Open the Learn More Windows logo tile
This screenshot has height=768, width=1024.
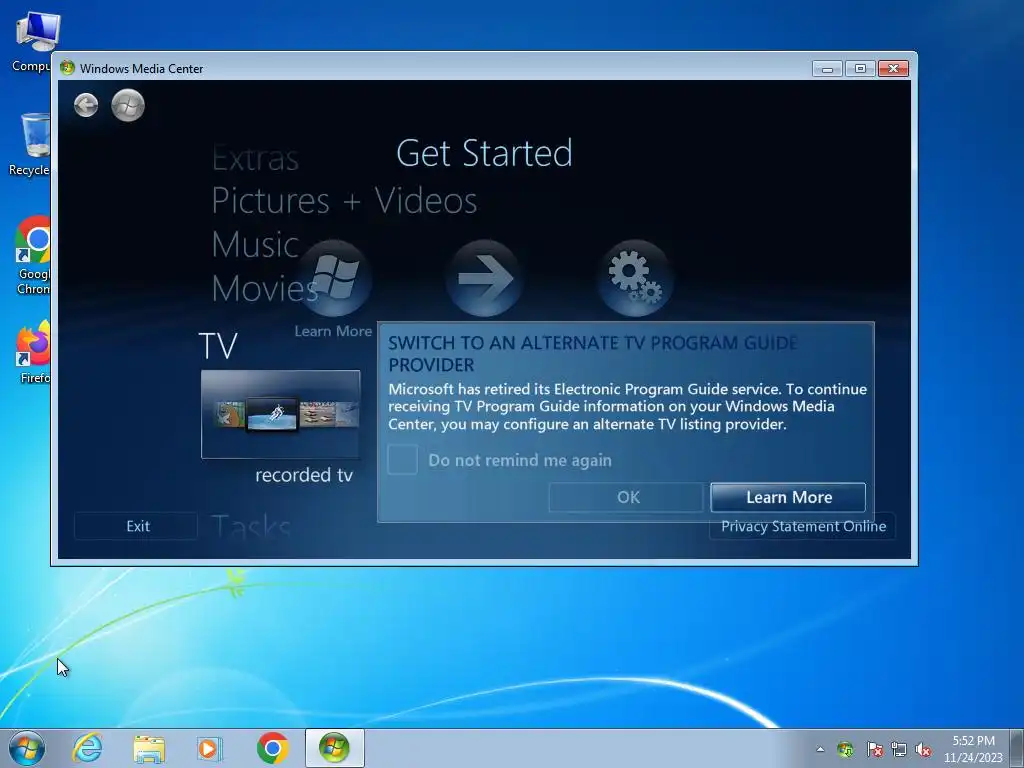tap(335, 278)
